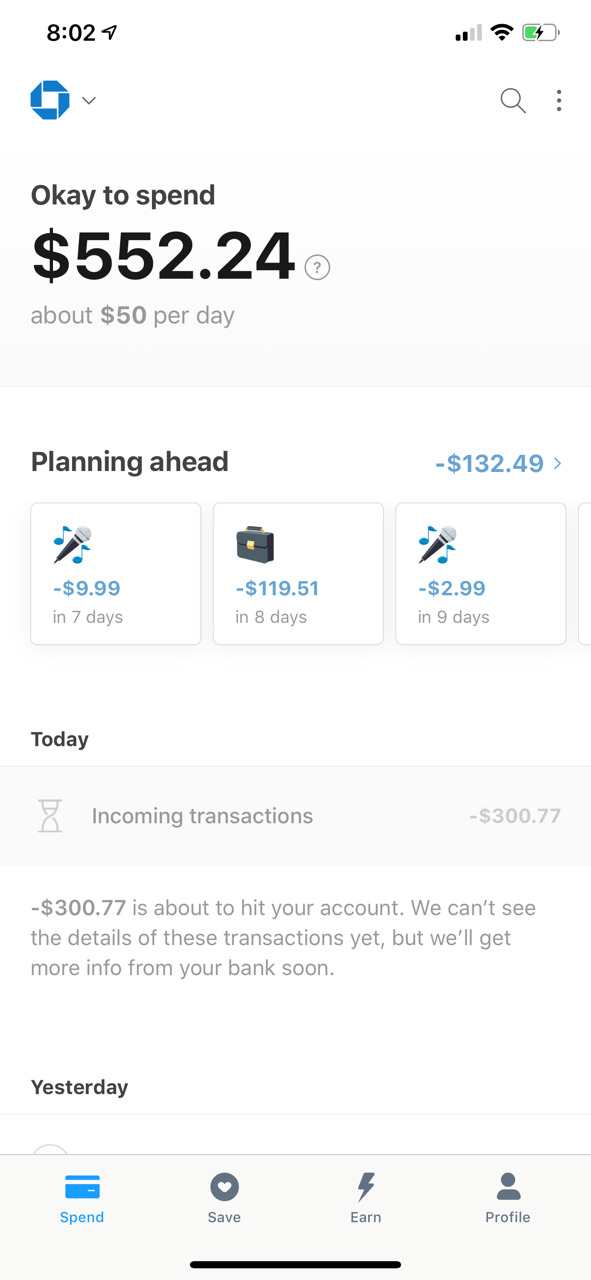Switch to the Profile tab
Screen dimensions: 591x1280
(508, 1199)
